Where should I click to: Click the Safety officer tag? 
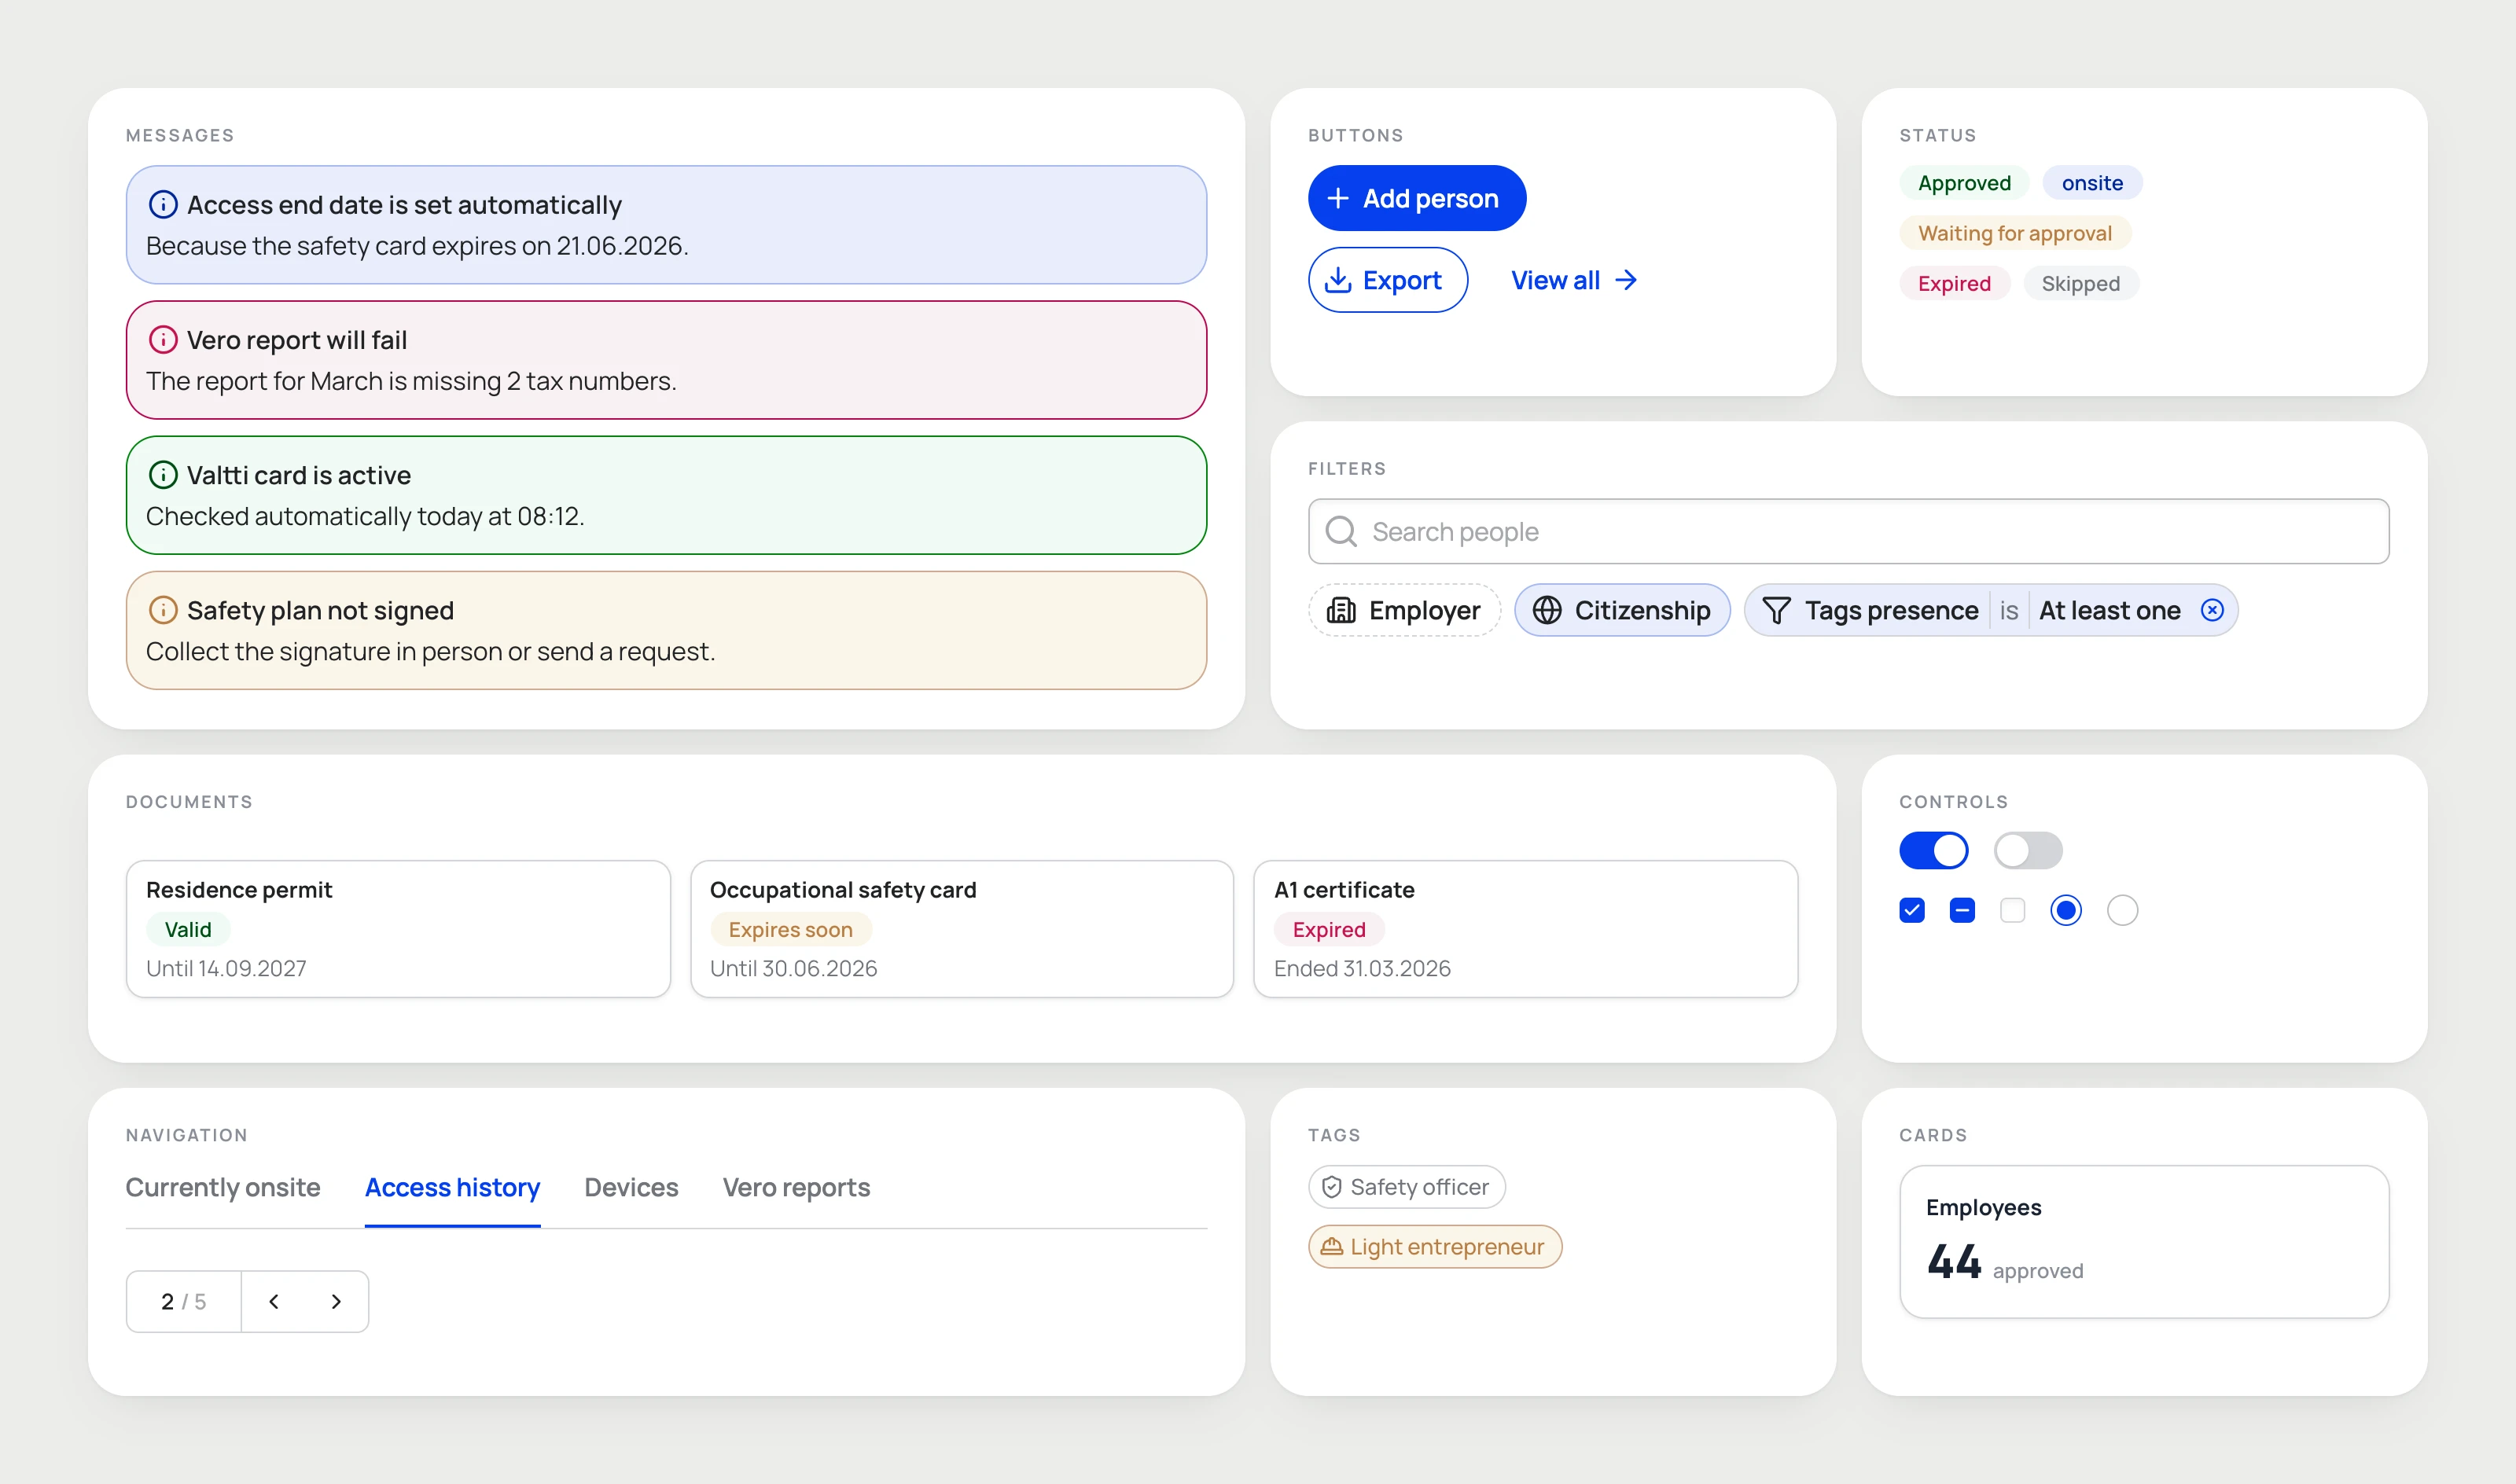coord(1407,1187)
